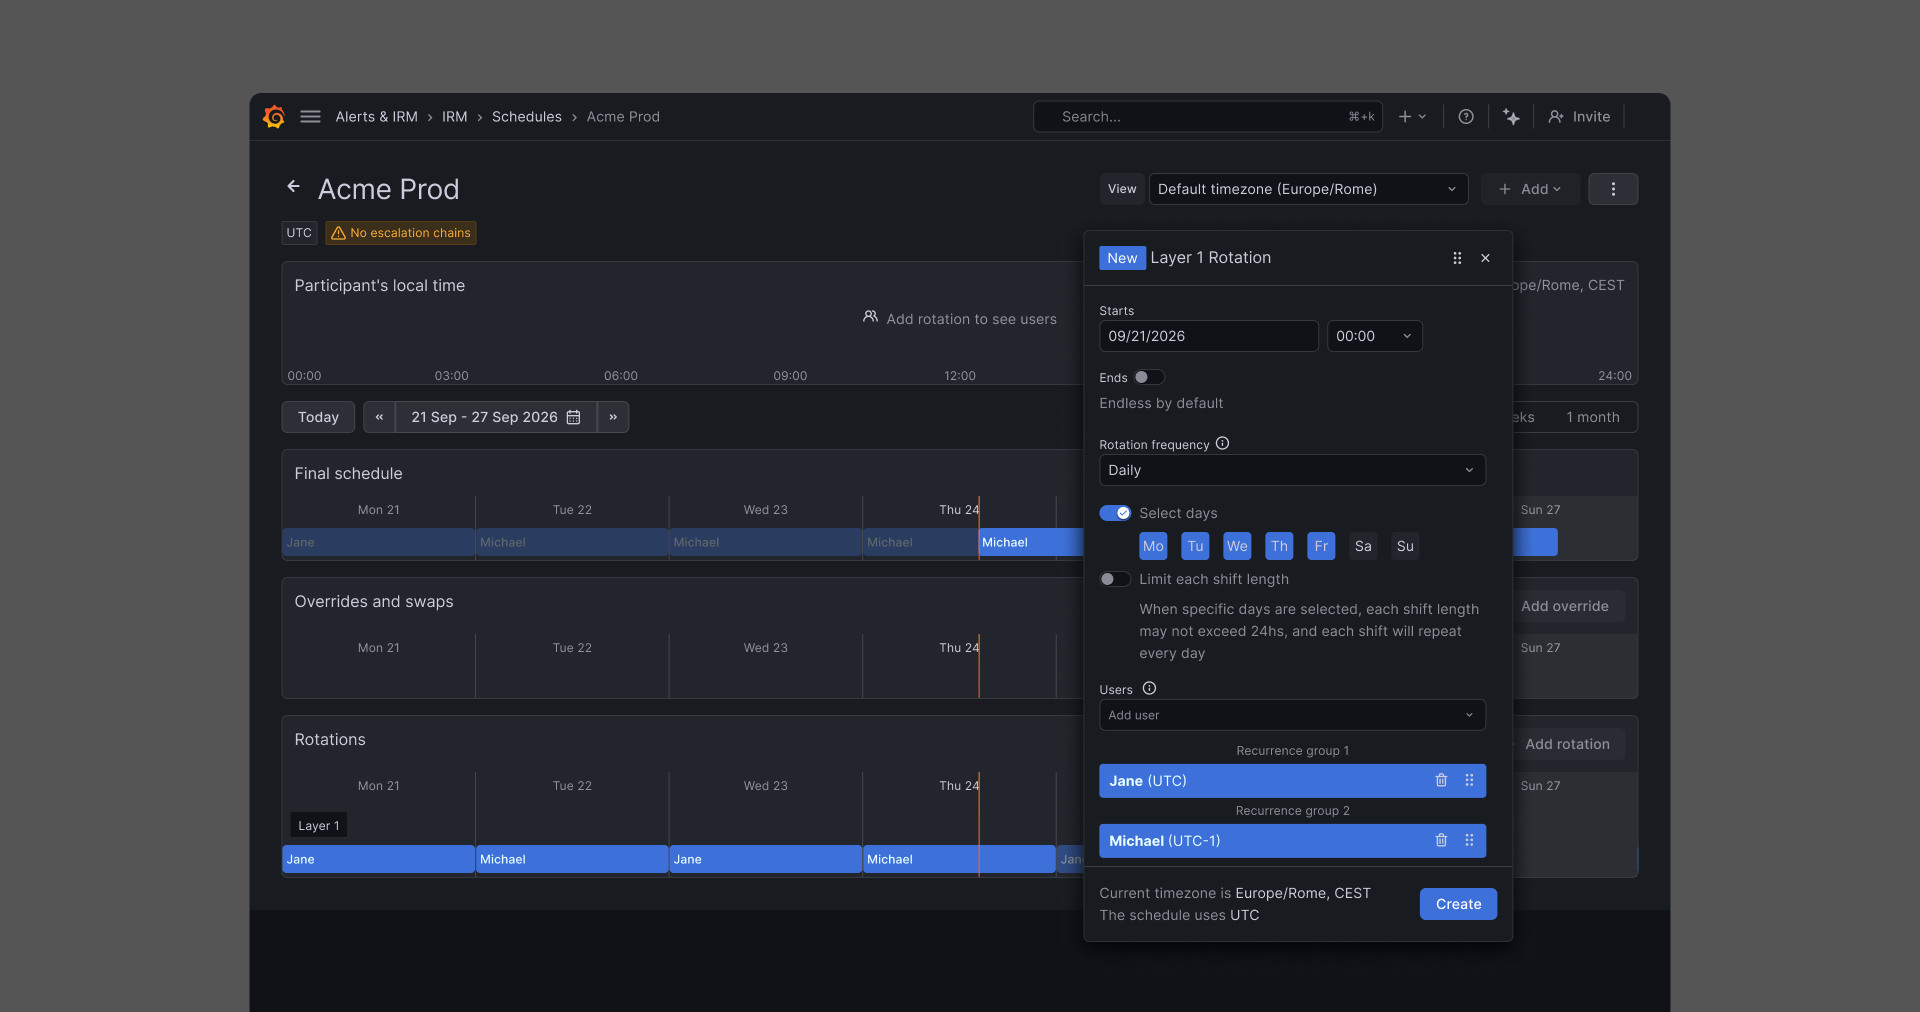1920x1012 pixels.
Task: Deselect We day button
Action: coord(1237,546)
